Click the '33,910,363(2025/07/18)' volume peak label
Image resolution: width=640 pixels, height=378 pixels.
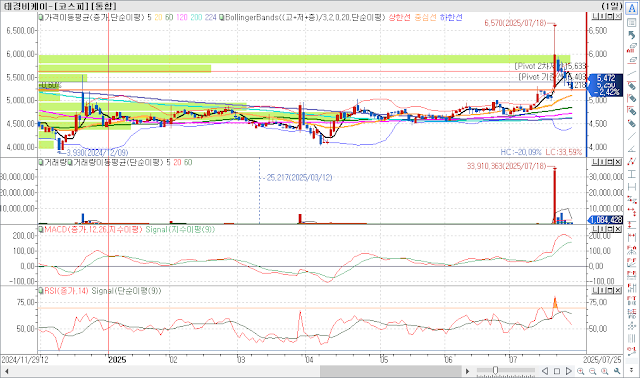(x=506, y=166)
